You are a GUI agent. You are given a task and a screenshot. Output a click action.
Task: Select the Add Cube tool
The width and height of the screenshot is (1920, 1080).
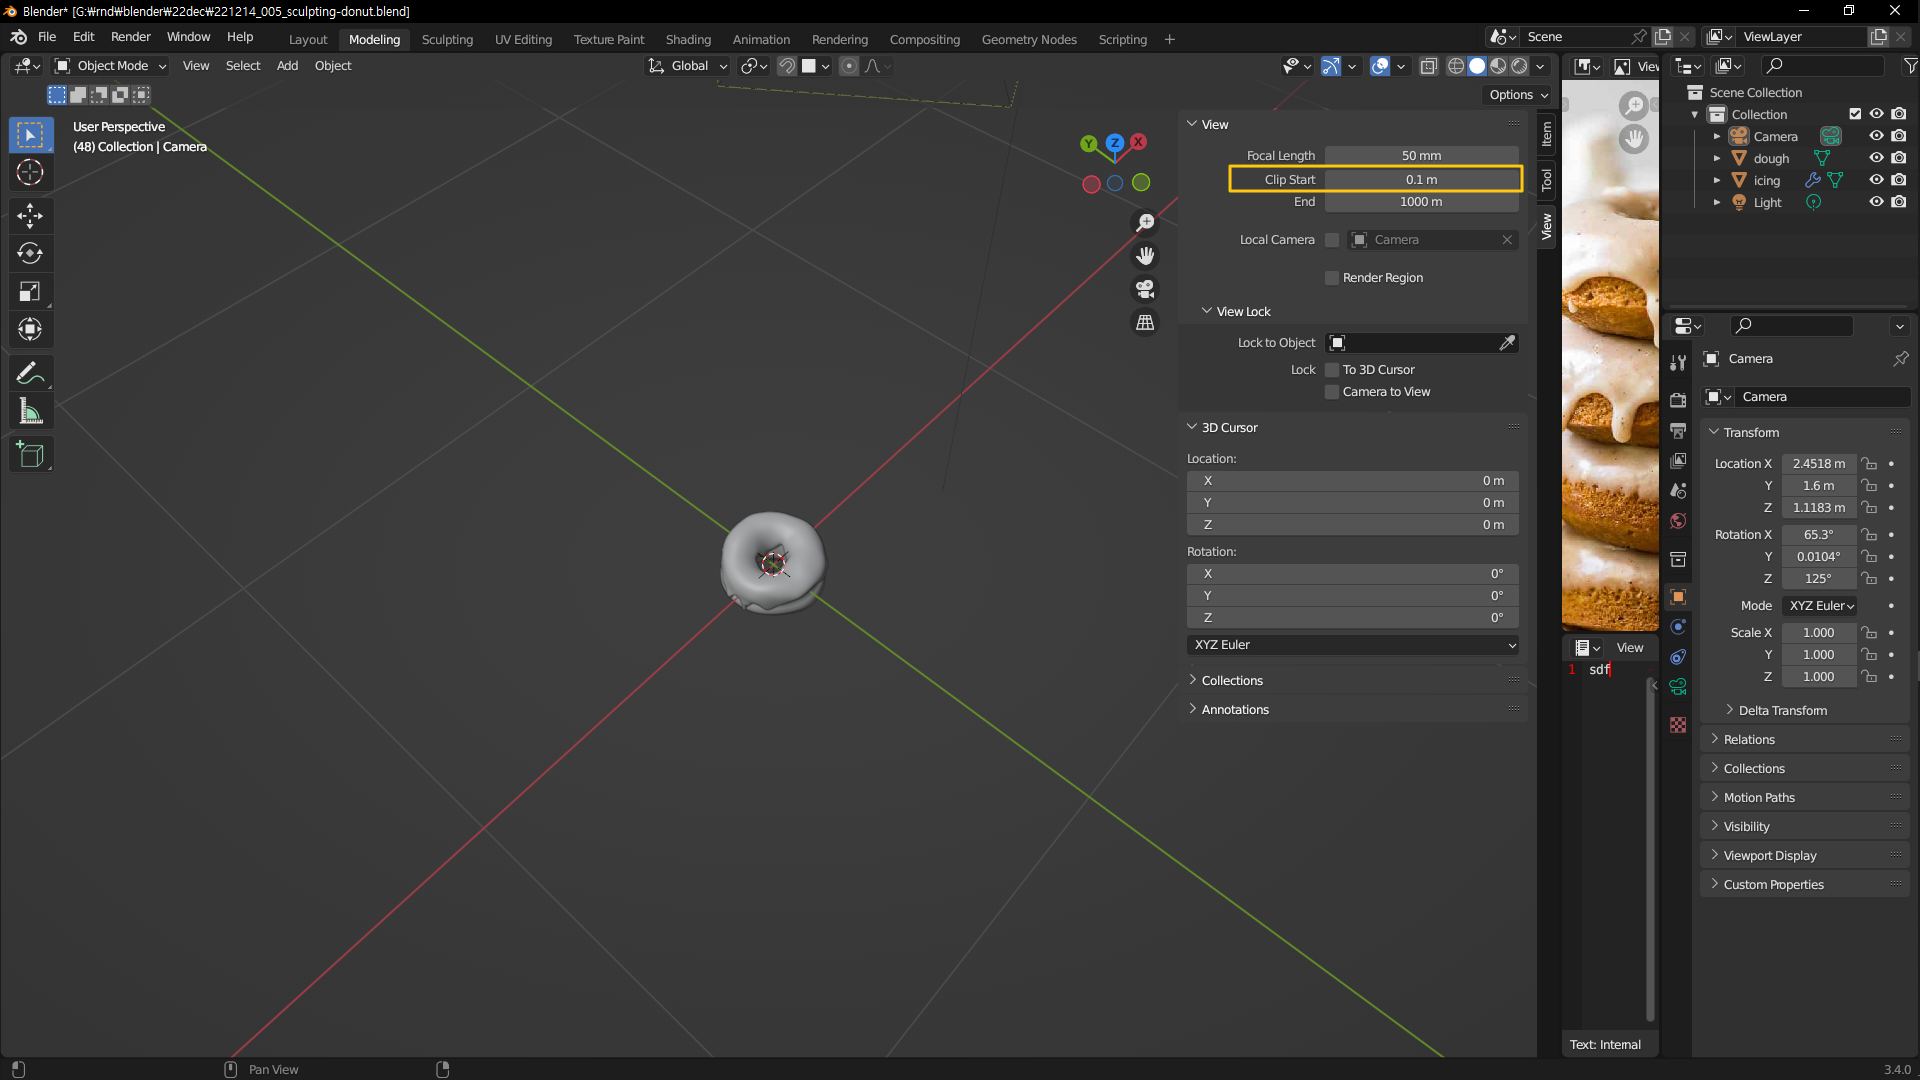(x=30, y=455)
